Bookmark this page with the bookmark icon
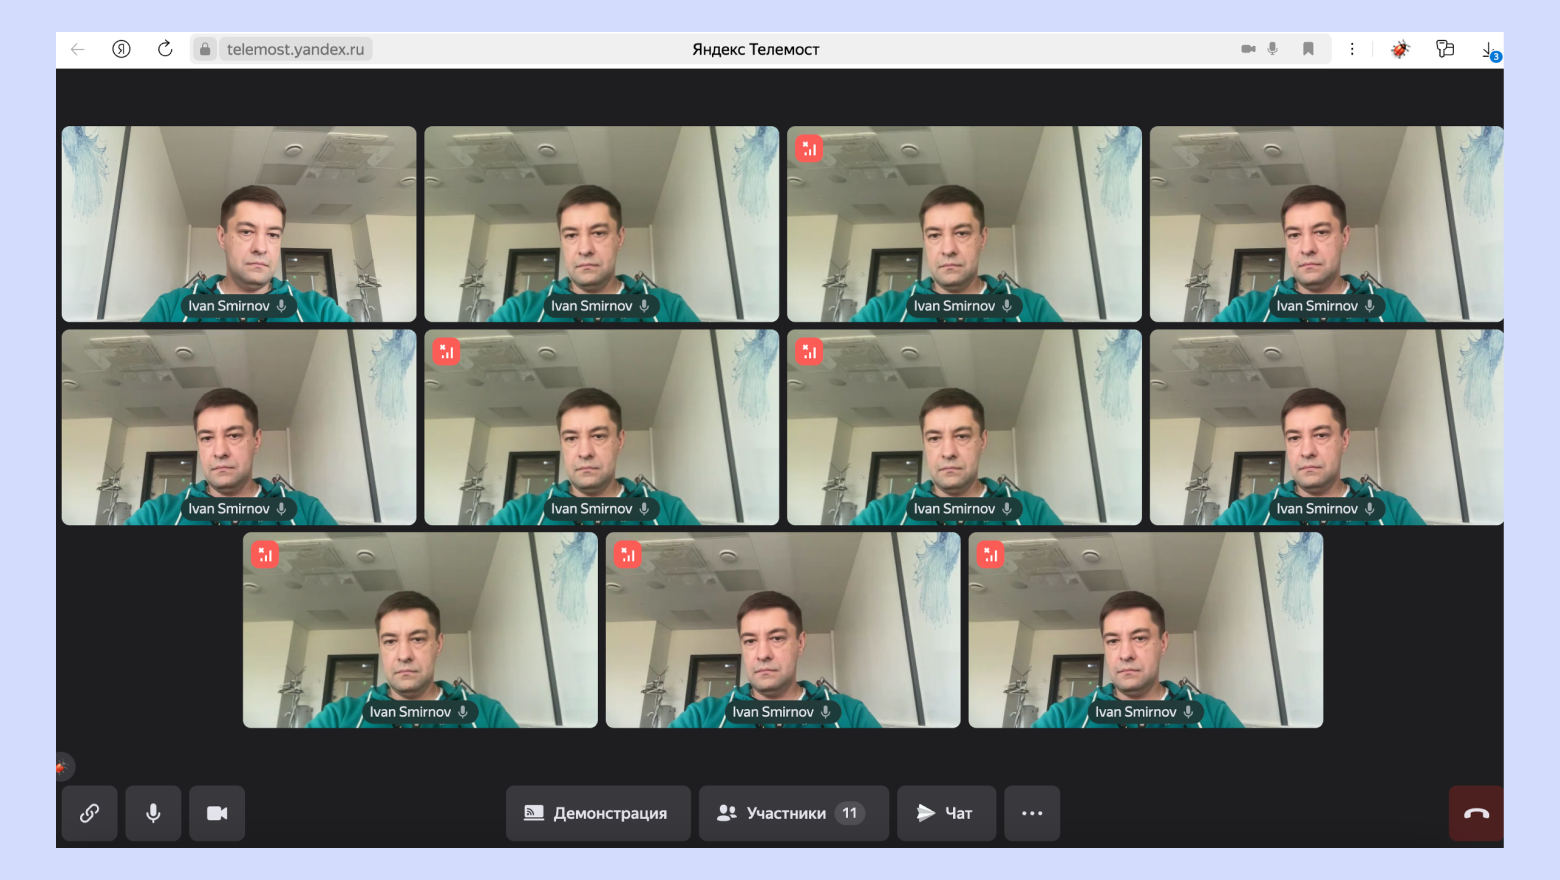Viewport: 1560px width, 880px height. point(1308,49)
